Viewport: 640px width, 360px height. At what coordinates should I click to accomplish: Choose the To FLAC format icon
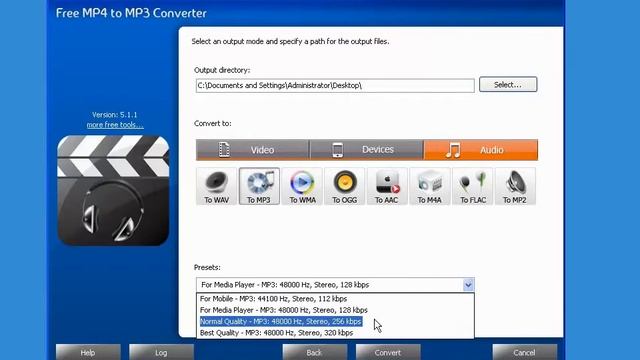point(473,186)
